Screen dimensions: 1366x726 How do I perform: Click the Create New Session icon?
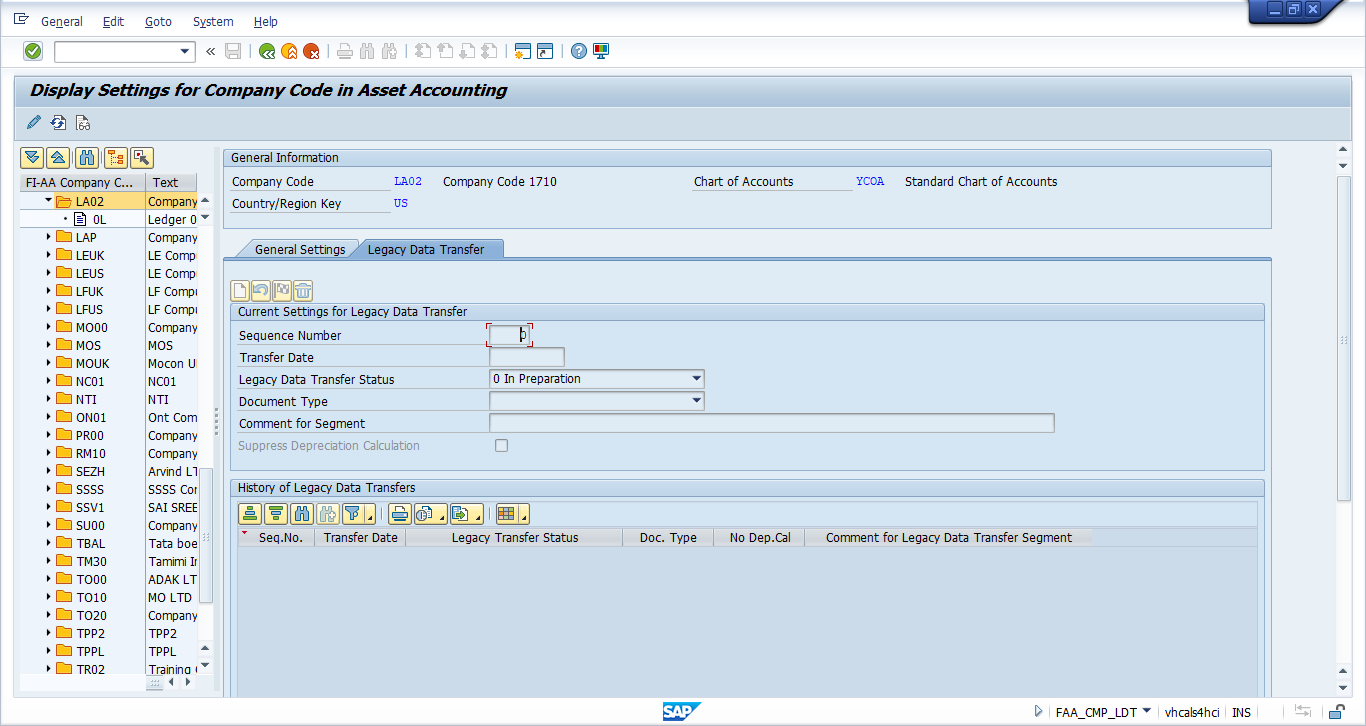click(523, 51)
